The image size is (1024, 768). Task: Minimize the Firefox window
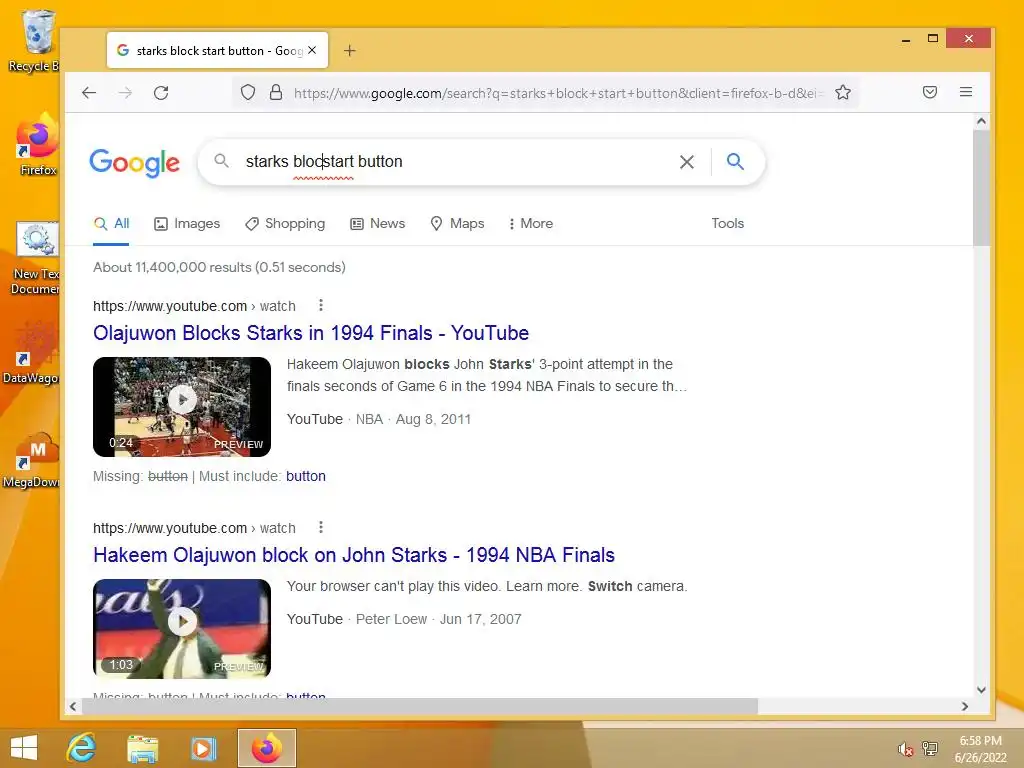pyautogui.click(x=906, y=39)
